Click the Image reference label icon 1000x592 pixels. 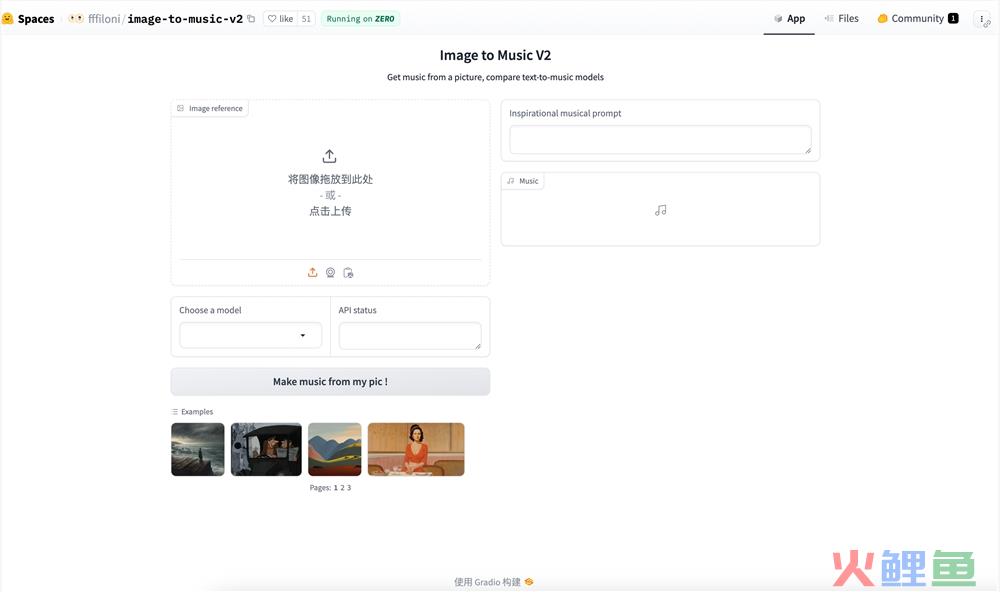click(x=180, y=108)
